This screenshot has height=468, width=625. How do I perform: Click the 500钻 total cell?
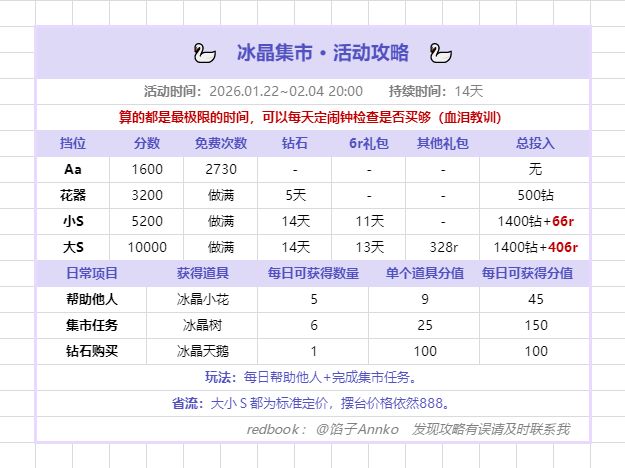[x=535, y=195]
